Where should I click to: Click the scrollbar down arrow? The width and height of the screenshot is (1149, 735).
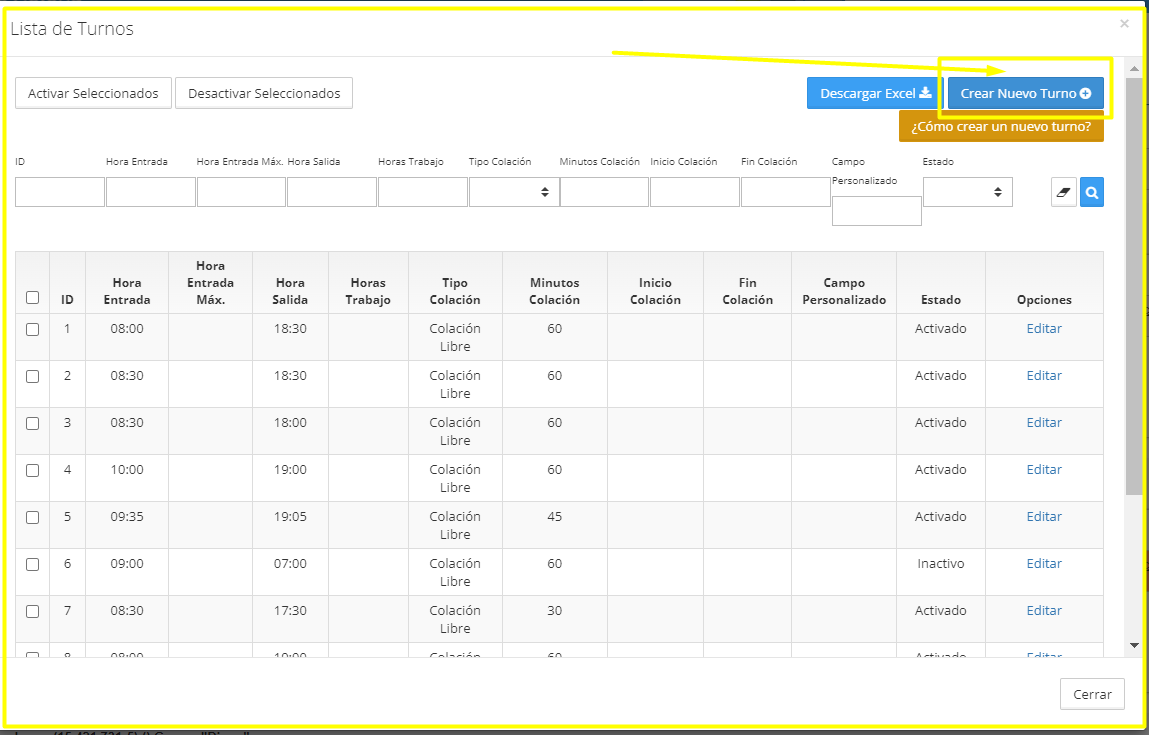(x=1134, y=646)
